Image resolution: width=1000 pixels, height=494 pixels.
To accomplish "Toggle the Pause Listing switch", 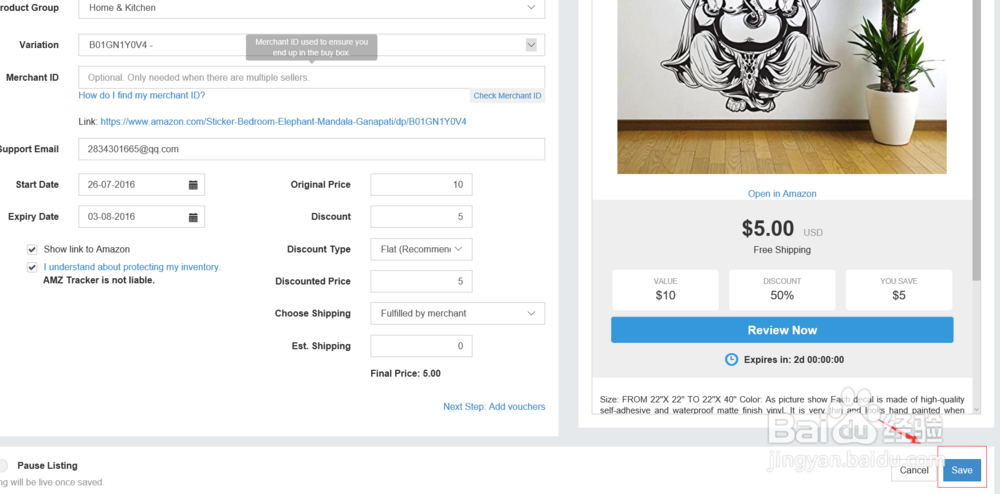I will point(3,466).
